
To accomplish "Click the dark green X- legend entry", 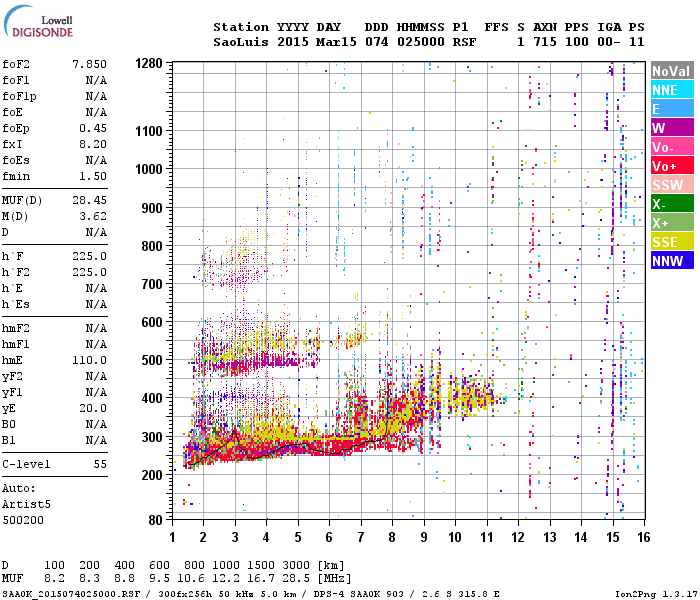I will (x=671, y=204).
